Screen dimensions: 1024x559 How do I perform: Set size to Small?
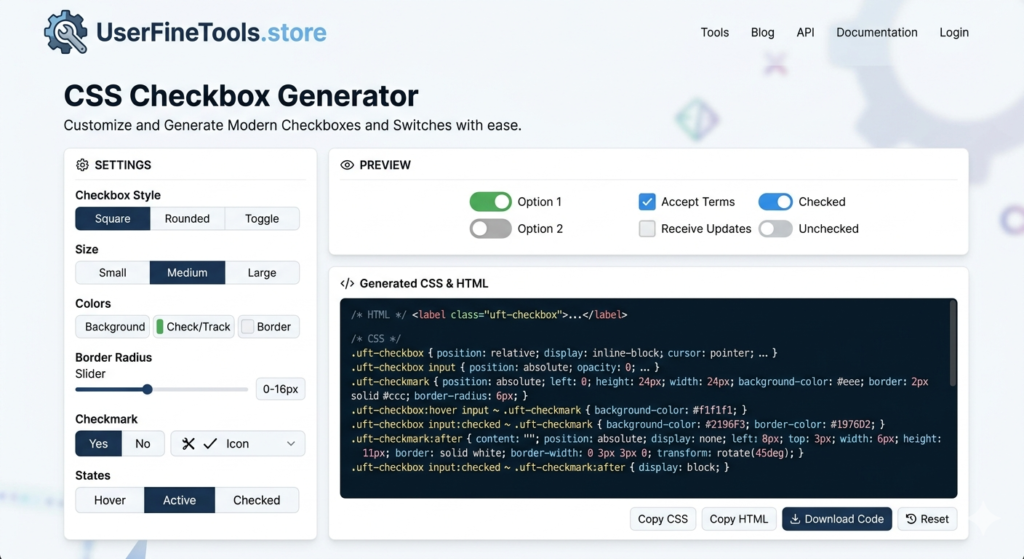(x=113, y=273)
